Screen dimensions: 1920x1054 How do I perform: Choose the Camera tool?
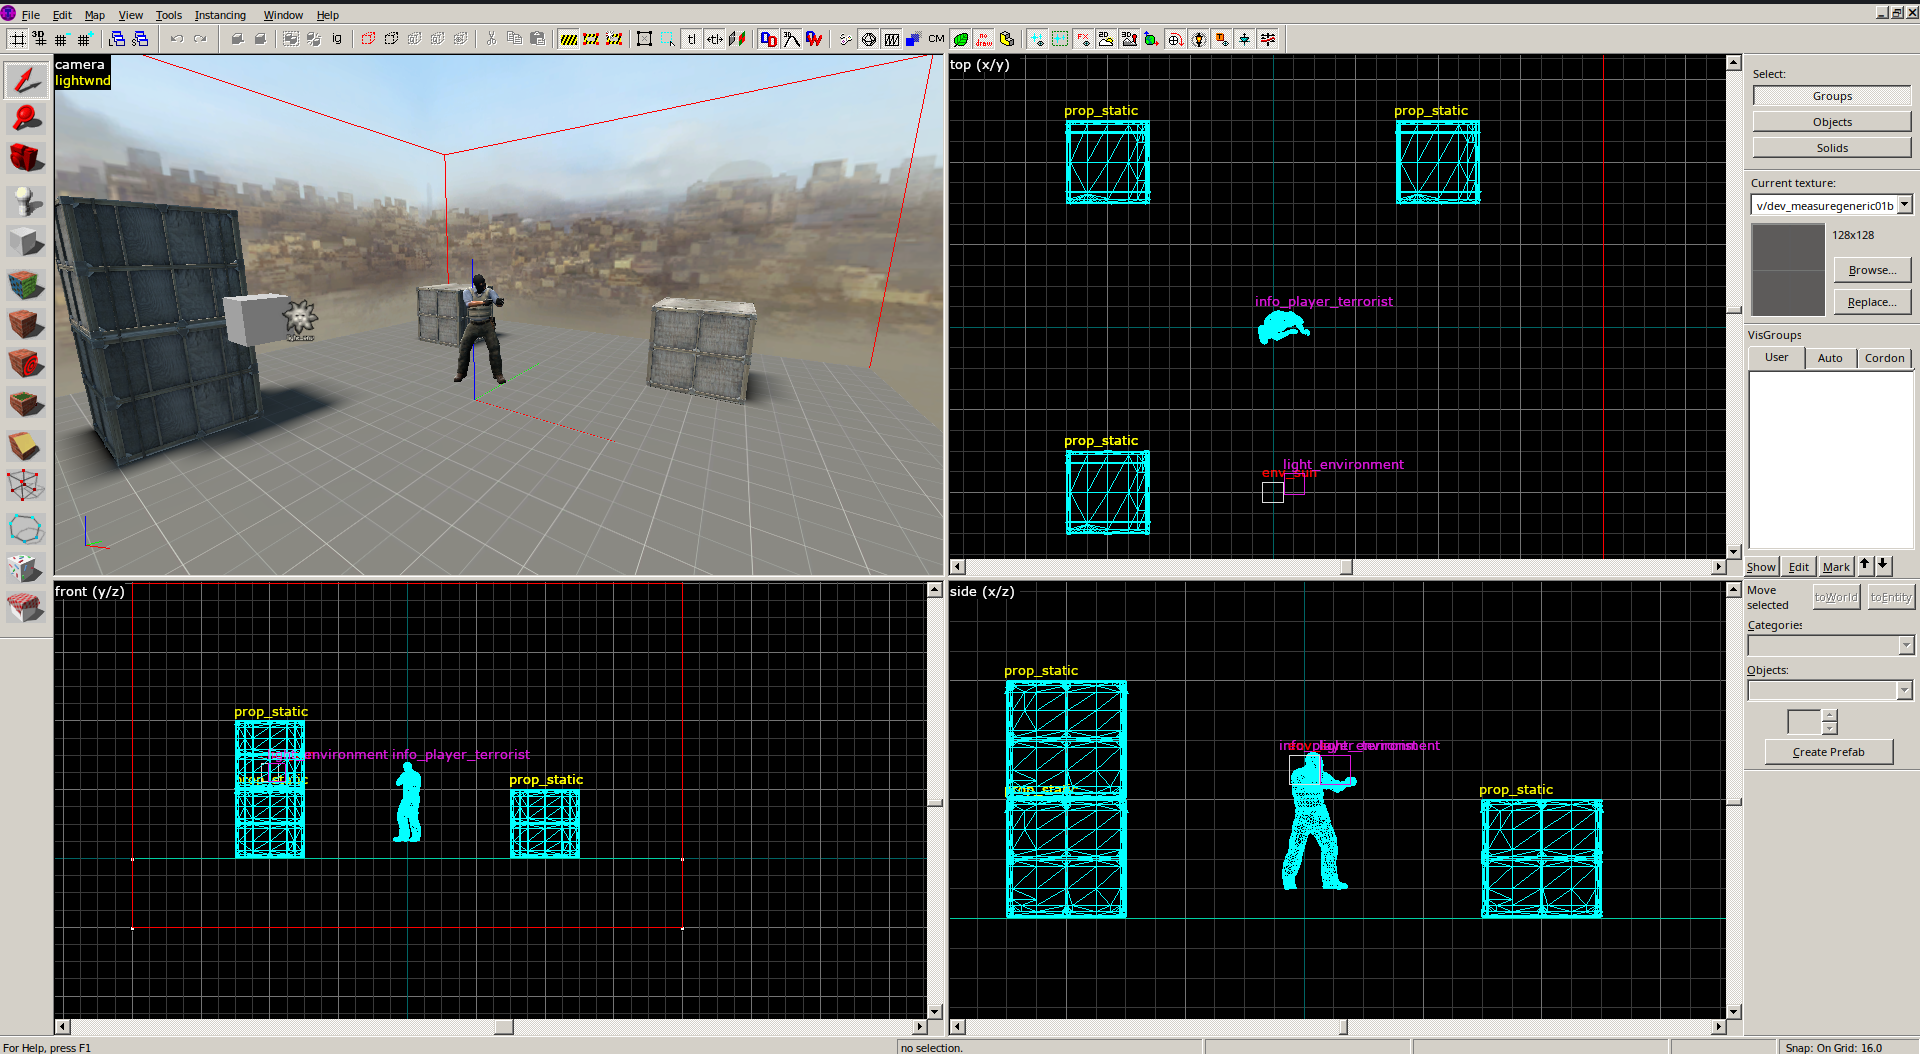pyautogui.click(x=26, y=158)
